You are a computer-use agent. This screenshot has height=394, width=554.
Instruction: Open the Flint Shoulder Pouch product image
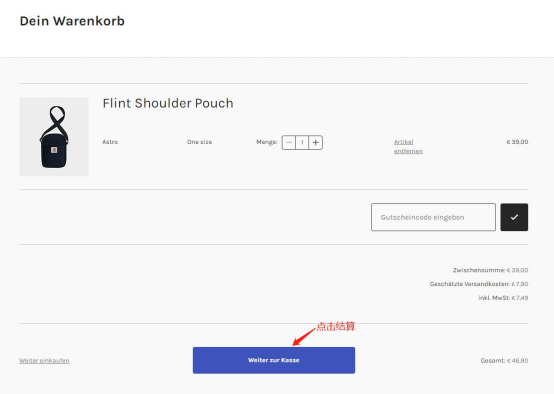54,137
